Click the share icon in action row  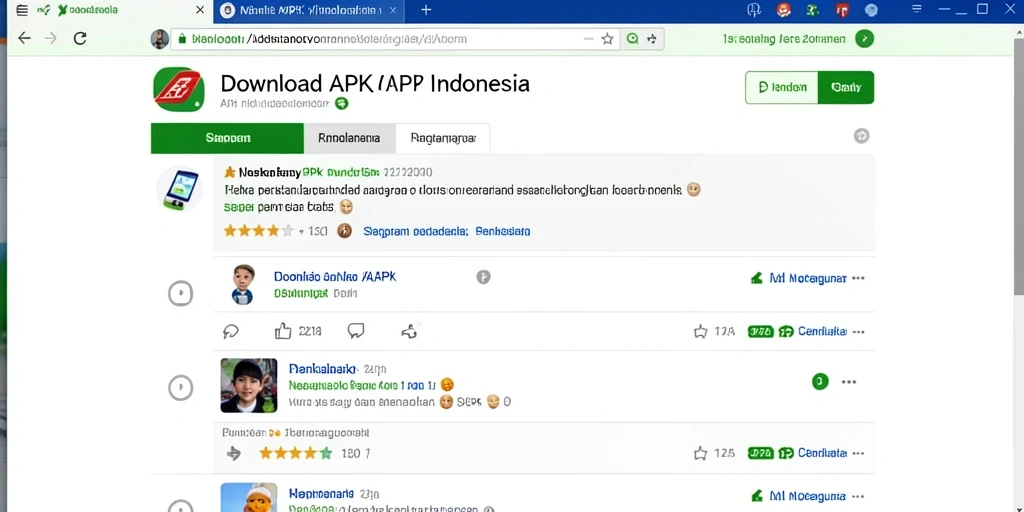click(x=409, y=331)
